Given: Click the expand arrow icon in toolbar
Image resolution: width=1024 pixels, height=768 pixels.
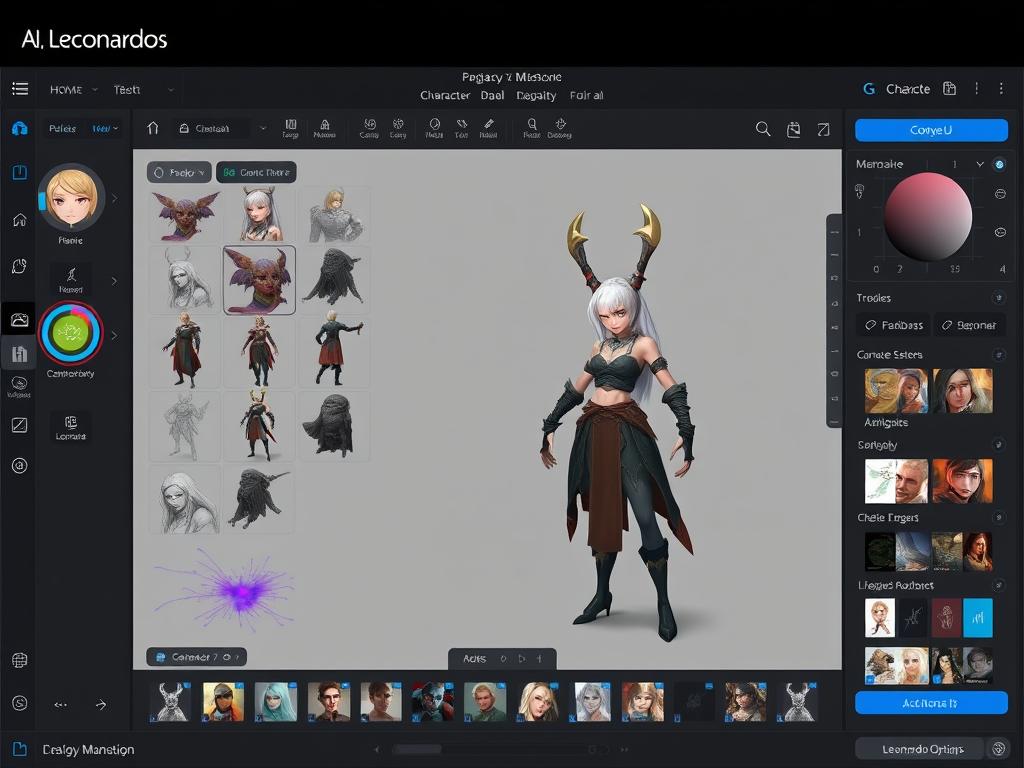Looking at the screenshot, I should [824, 129].
